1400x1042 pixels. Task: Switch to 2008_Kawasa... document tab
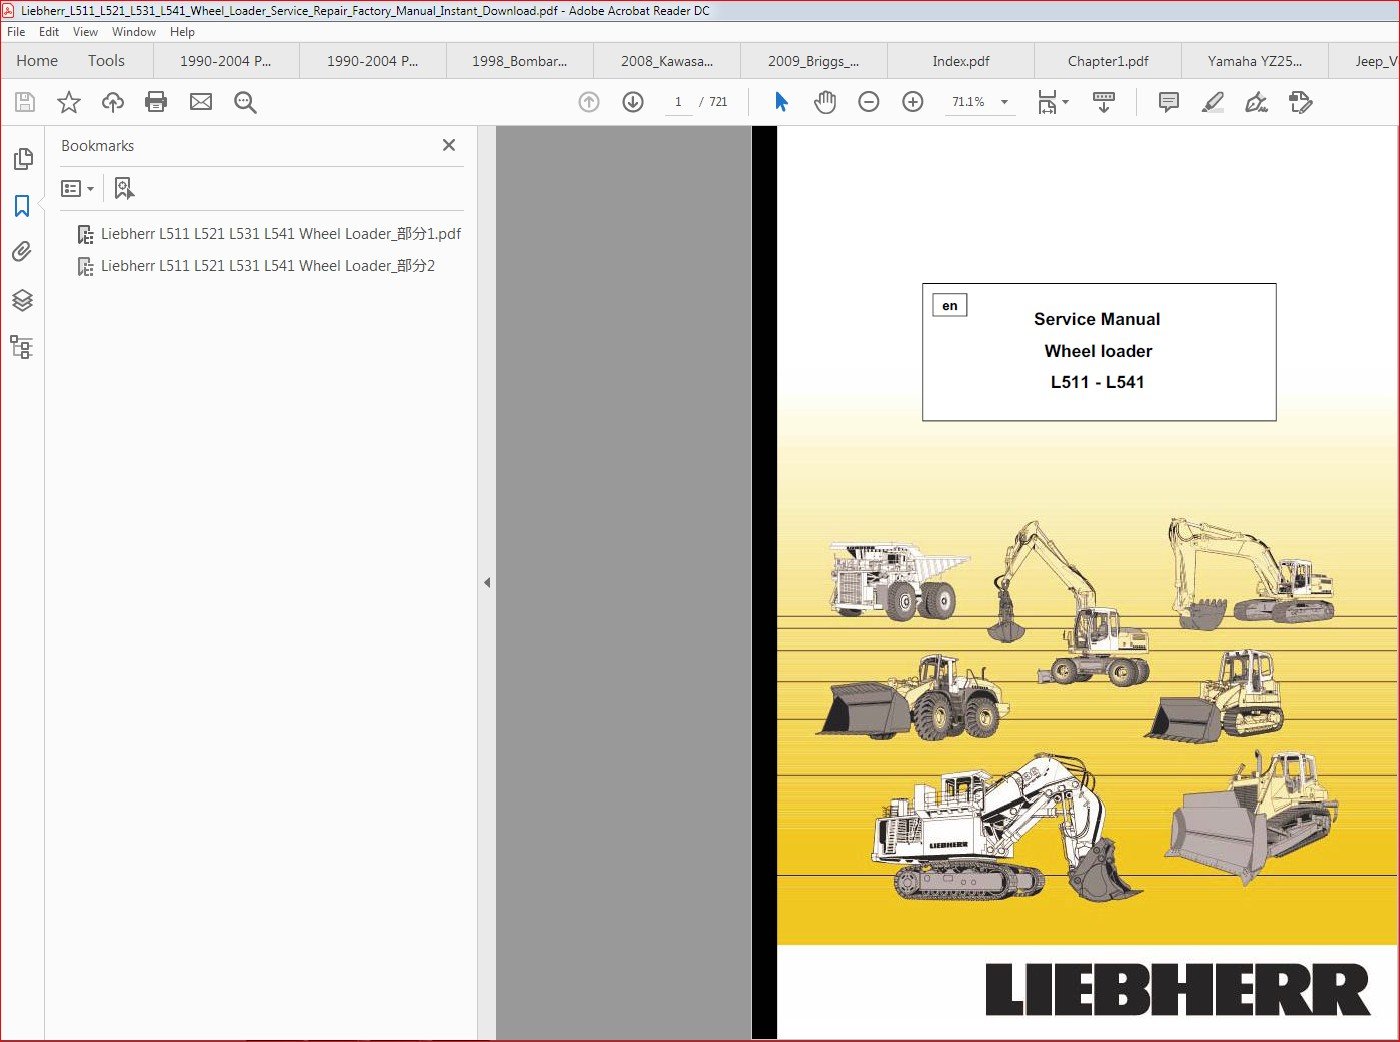(667, 61)
